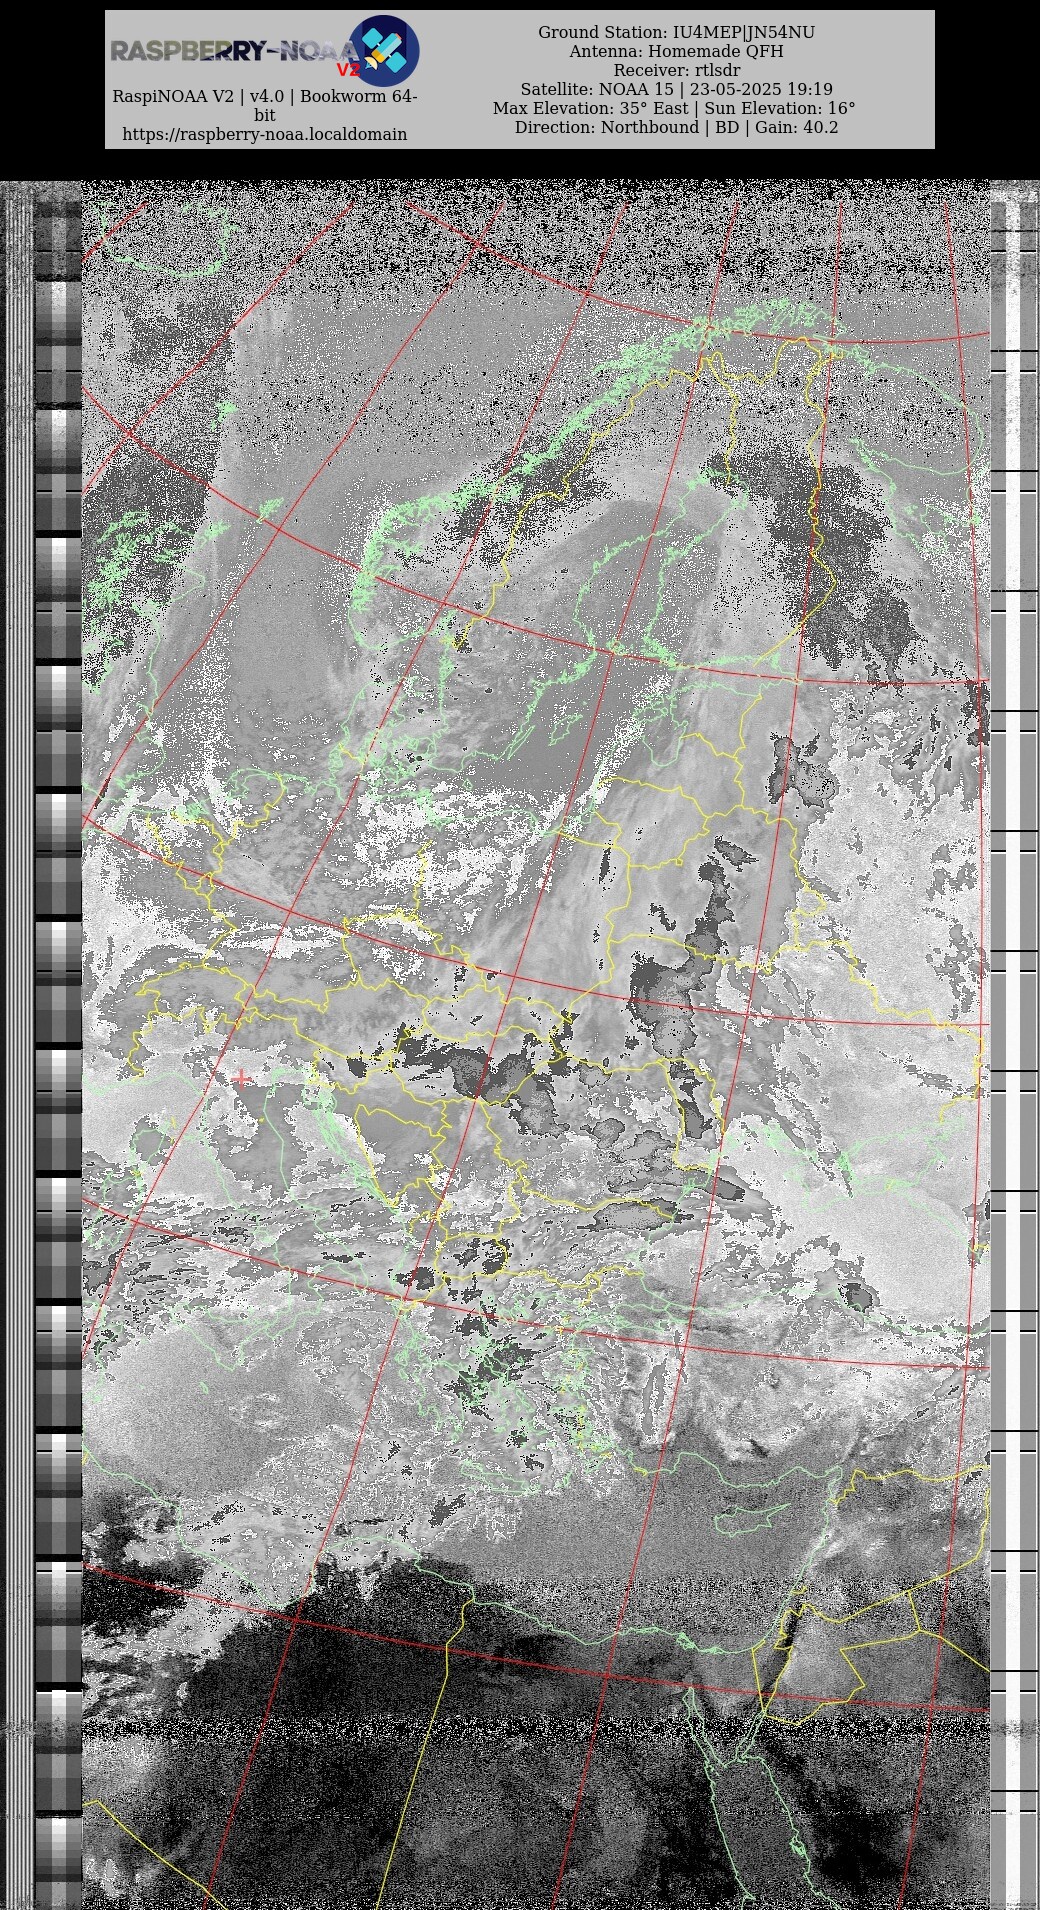Click the https://raspberry-noaa.localdomain URL text

tap(265, 134)
